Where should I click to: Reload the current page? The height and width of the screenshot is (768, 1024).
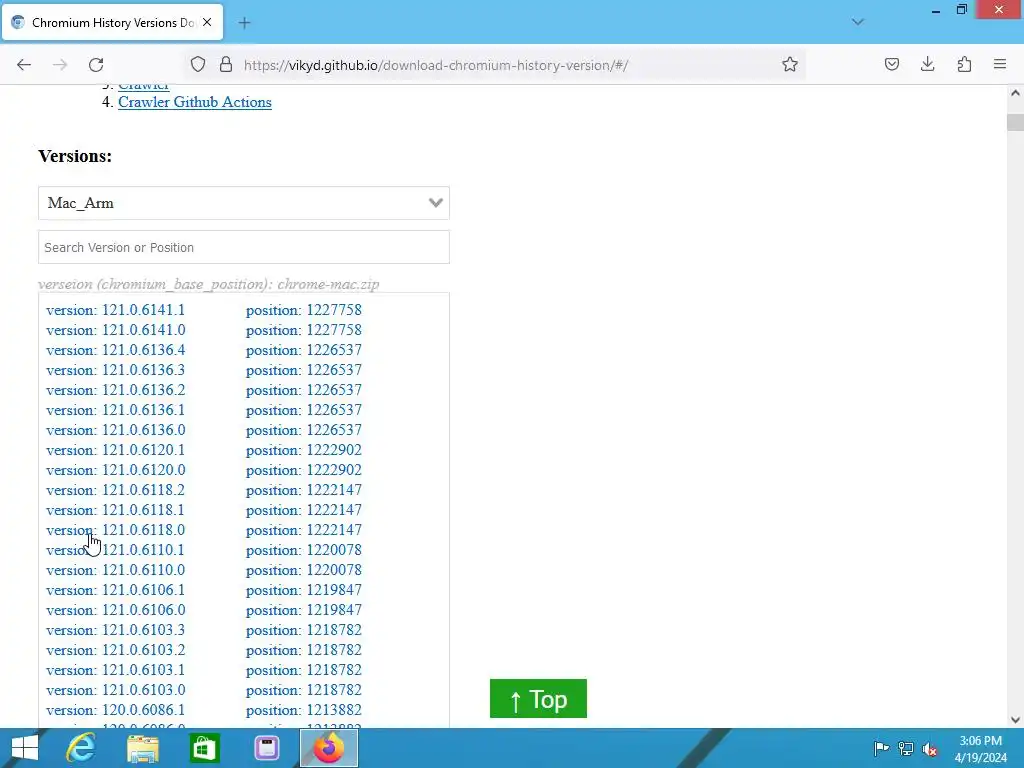click(96, 65)
